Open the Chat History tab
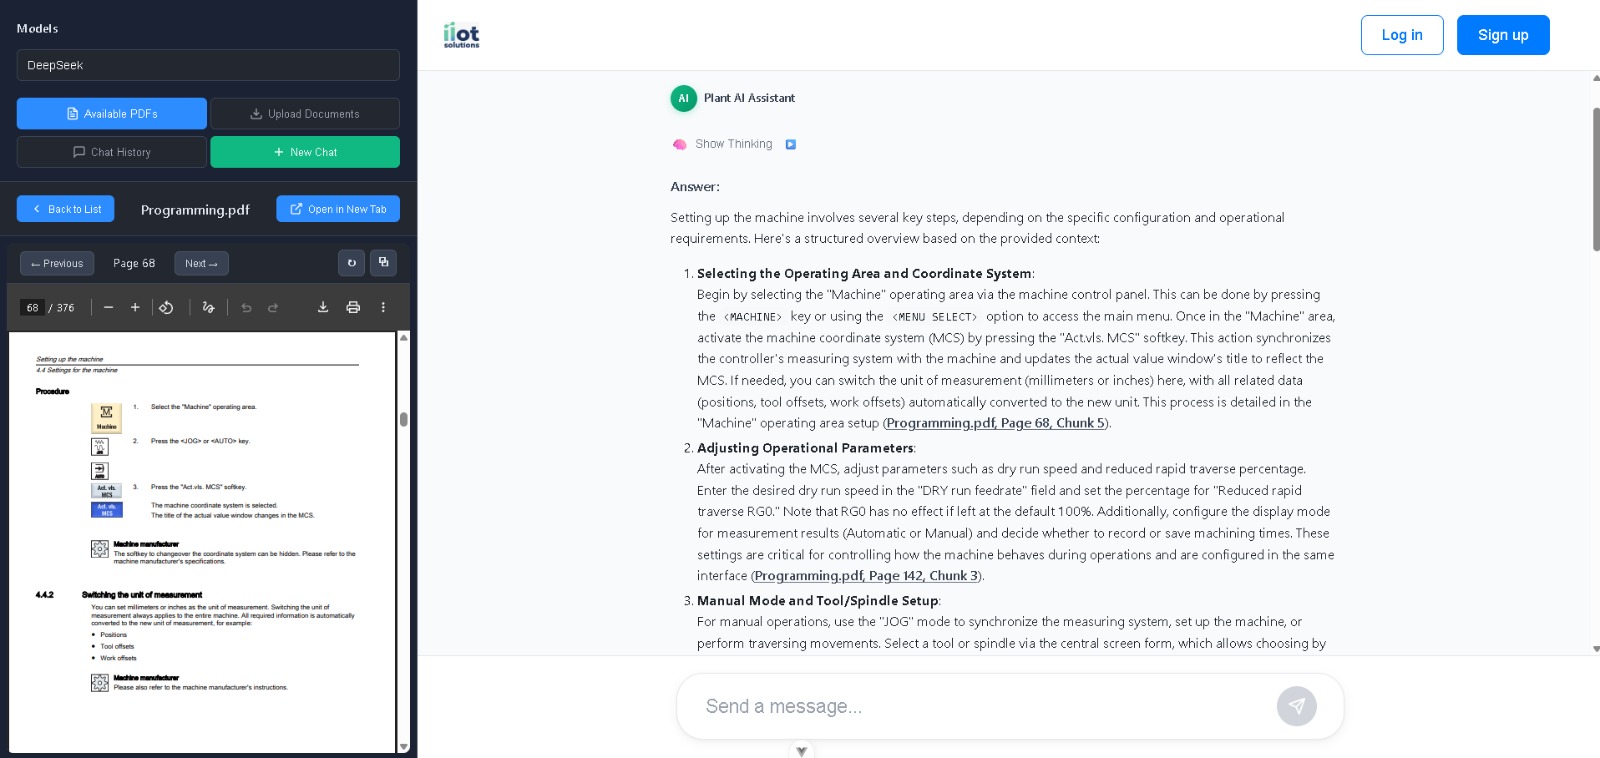Viewport: 1600px width, 758px height. click(112, 152)
